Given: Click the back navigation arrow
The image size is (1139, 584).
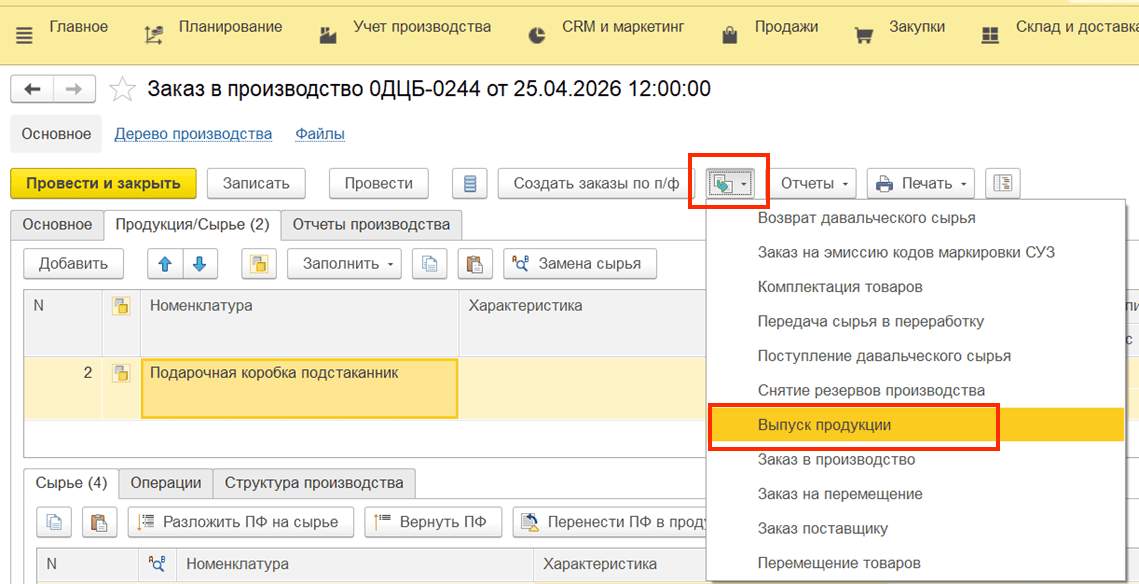Looking at the screenshot, I should pos(32,89).
